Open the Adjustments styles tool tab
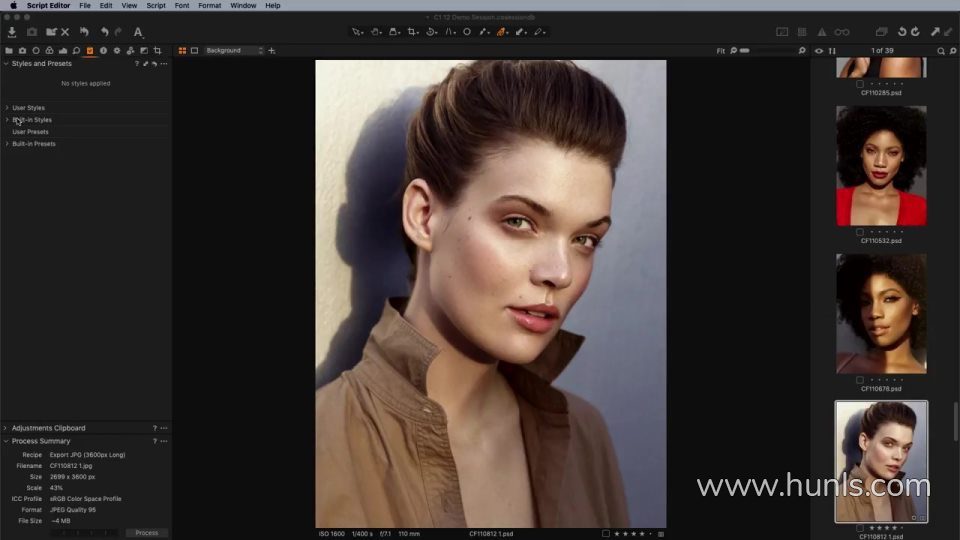The height and width of the screenshot is (540, 960). [89, 50]
